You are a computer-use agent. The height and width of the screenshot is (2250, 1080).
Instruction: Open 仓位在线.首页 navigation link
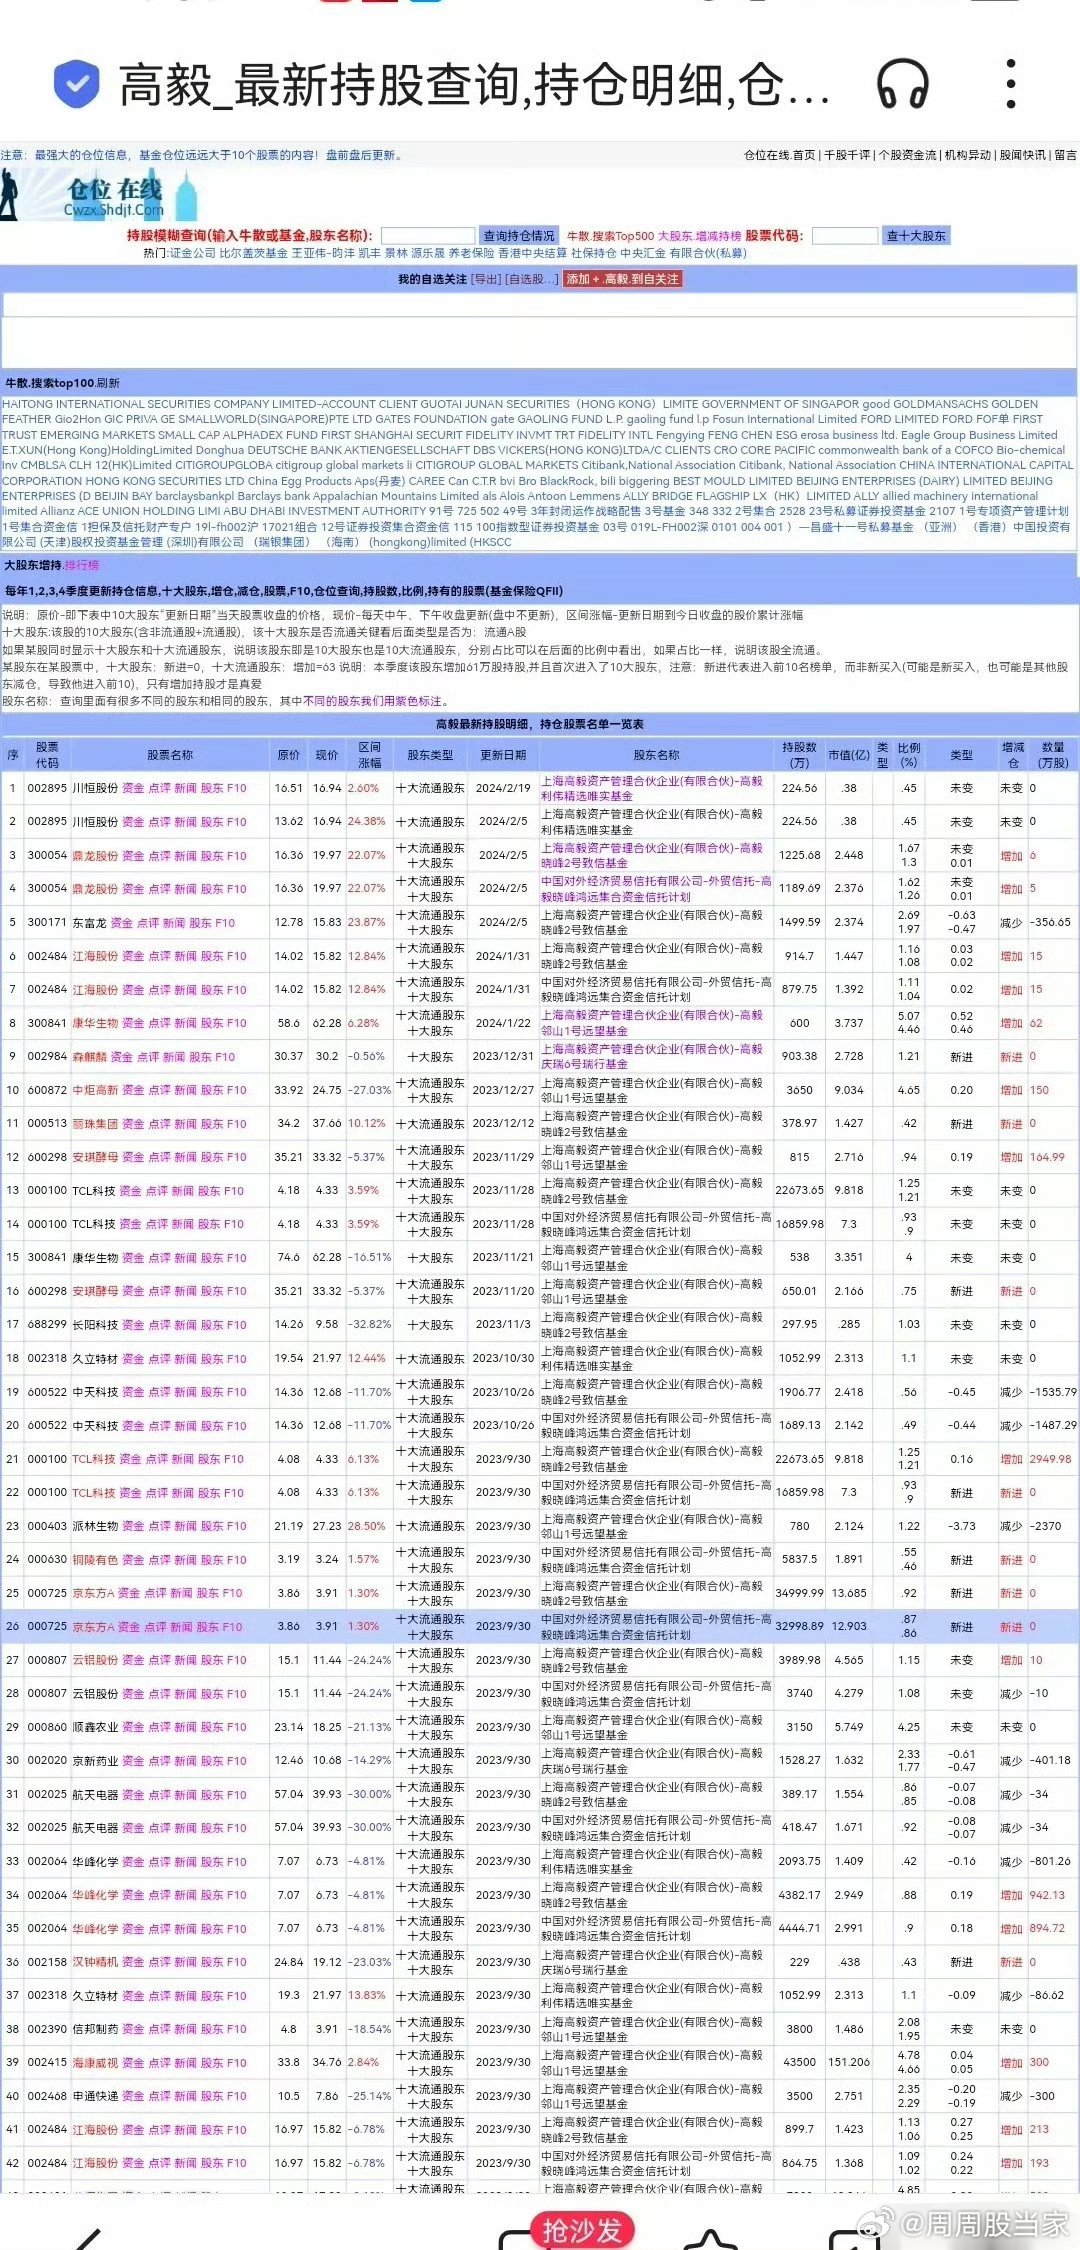click(779, 155)
